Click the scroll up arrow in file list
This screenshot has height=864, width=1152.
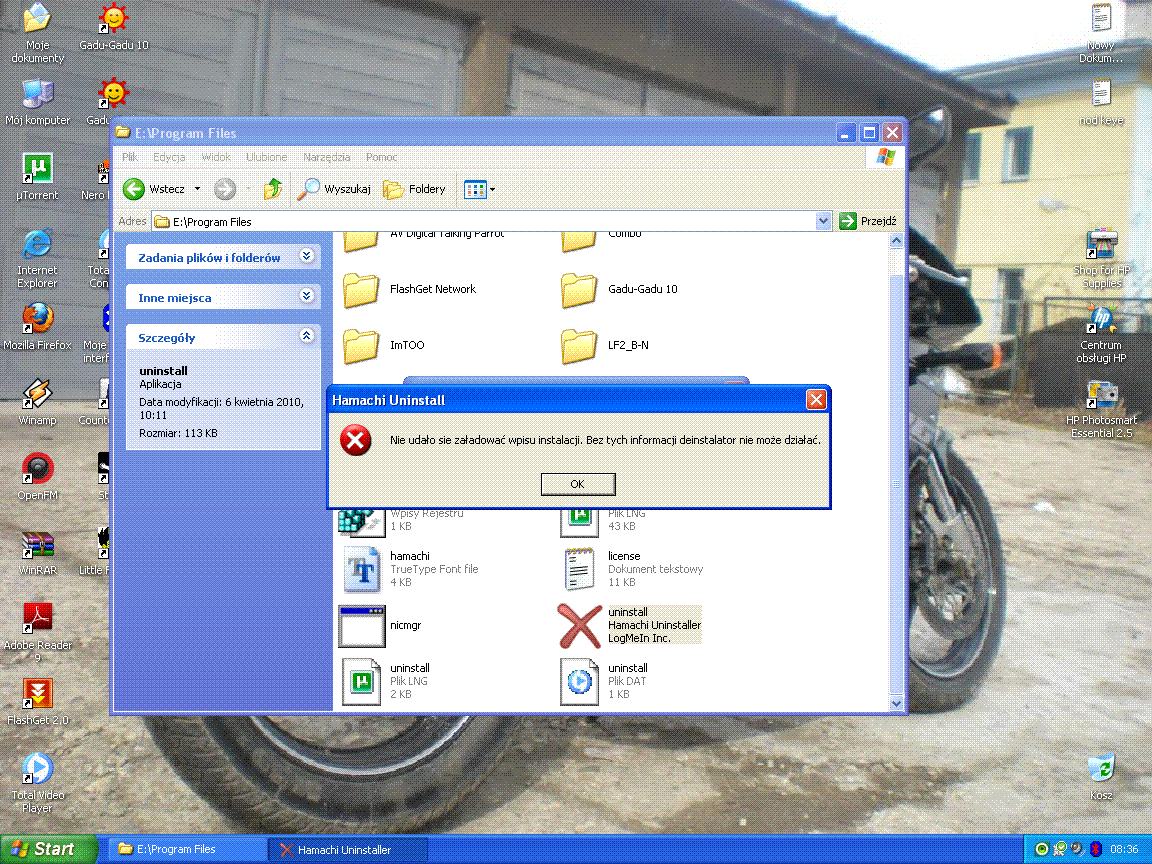[896, 240]
